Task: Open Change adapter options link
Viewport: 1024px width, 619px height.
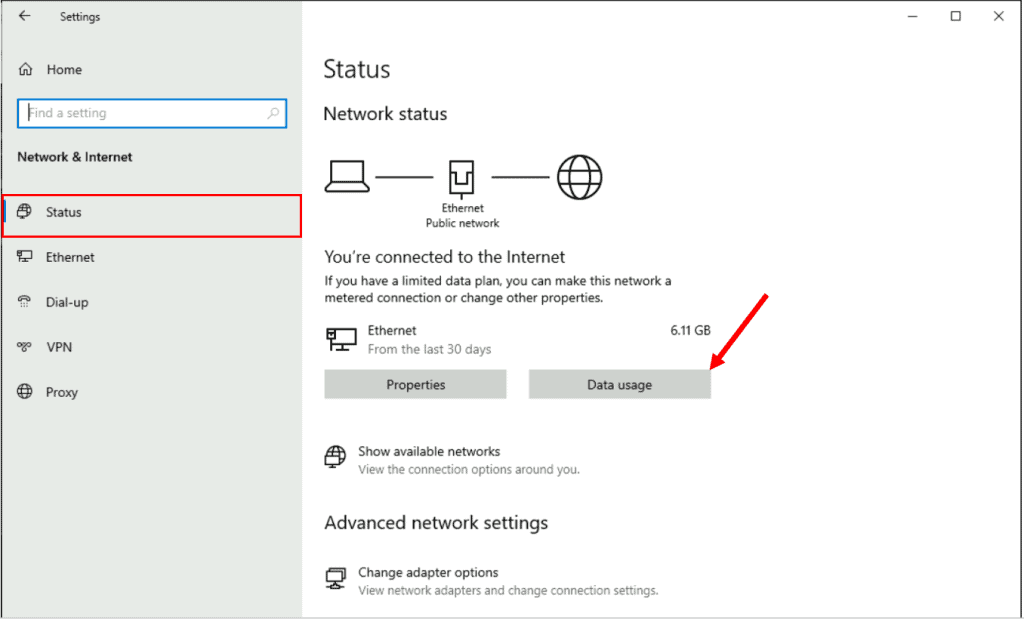Action: pos(428,573)
